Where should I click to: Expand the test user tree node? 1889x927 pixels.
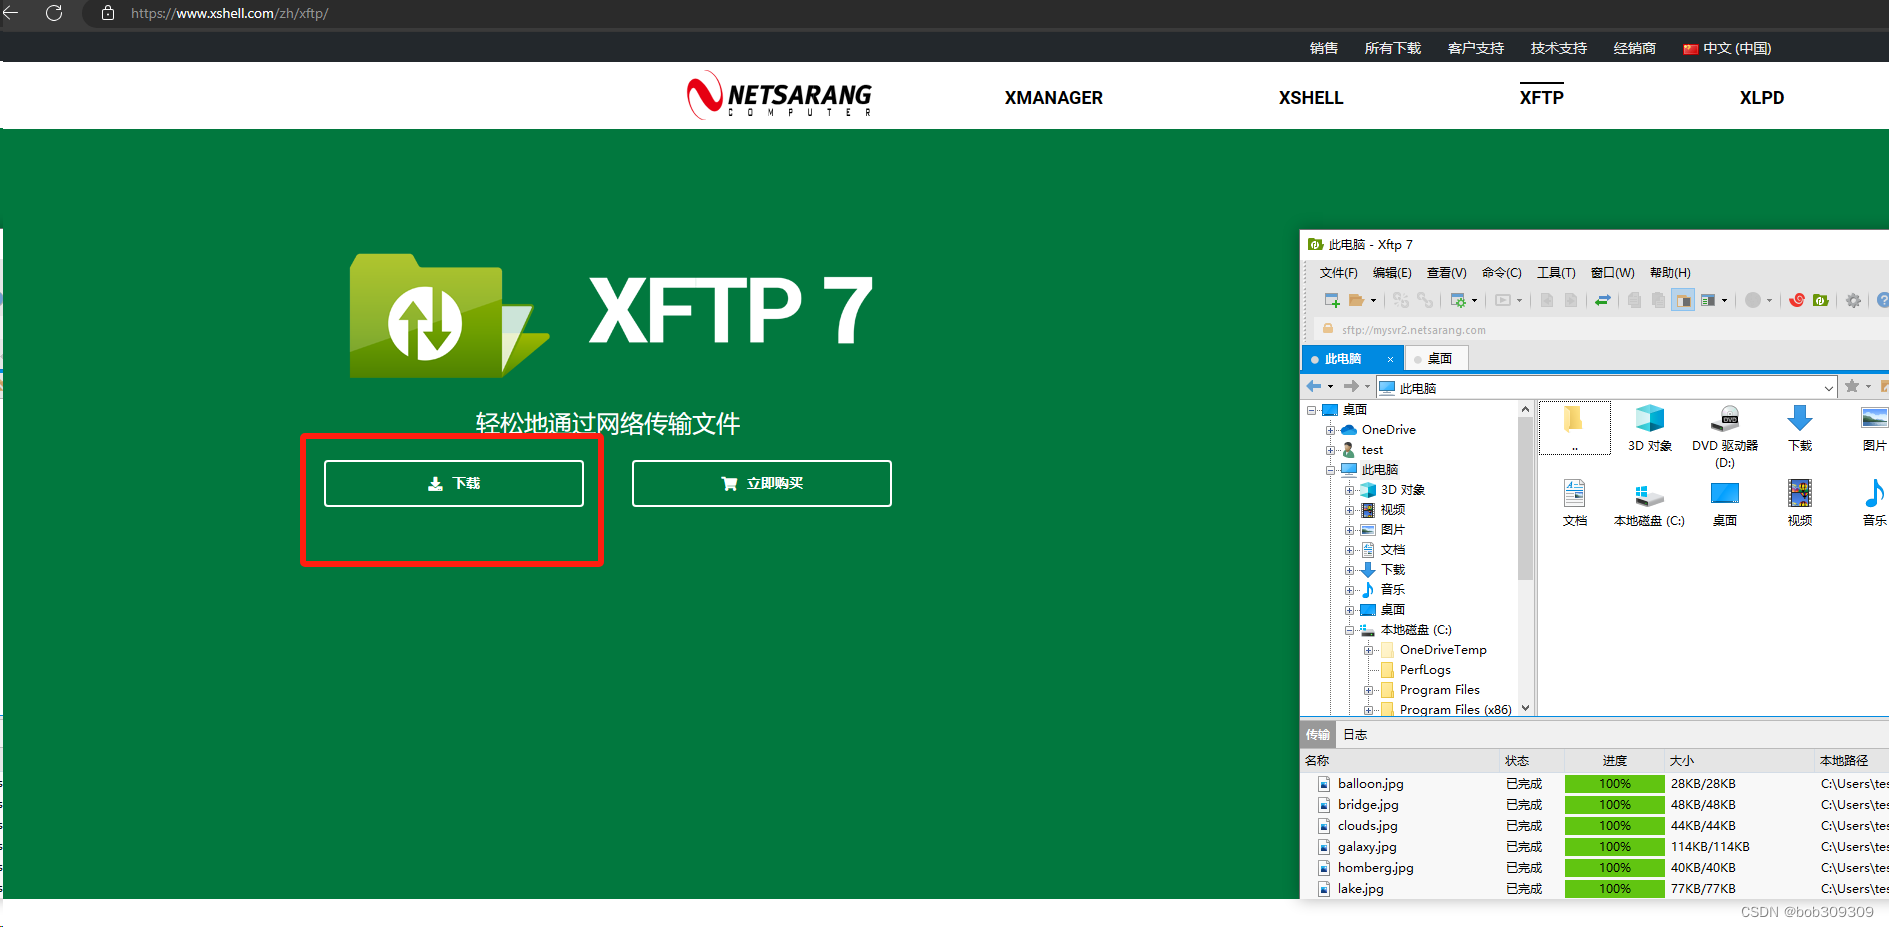(1331, 450)
